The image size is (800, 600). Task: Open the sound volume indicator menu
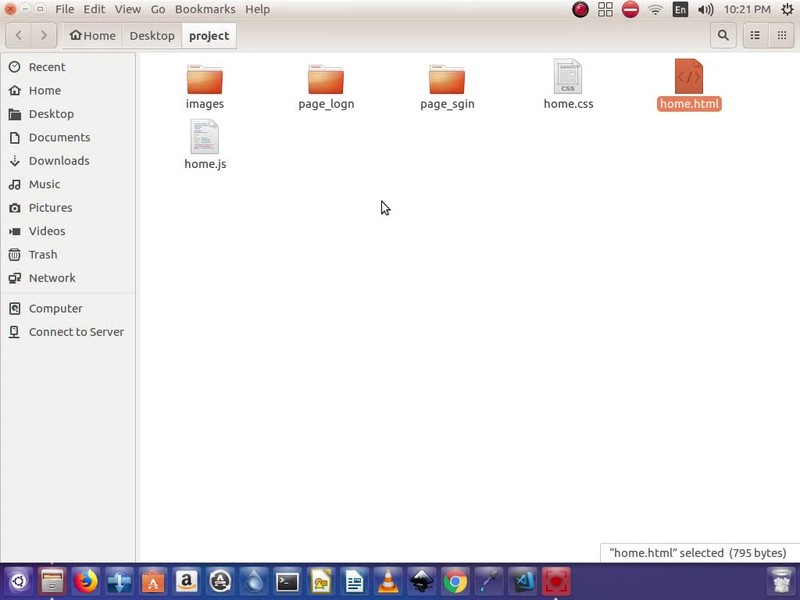click(705, 9)
